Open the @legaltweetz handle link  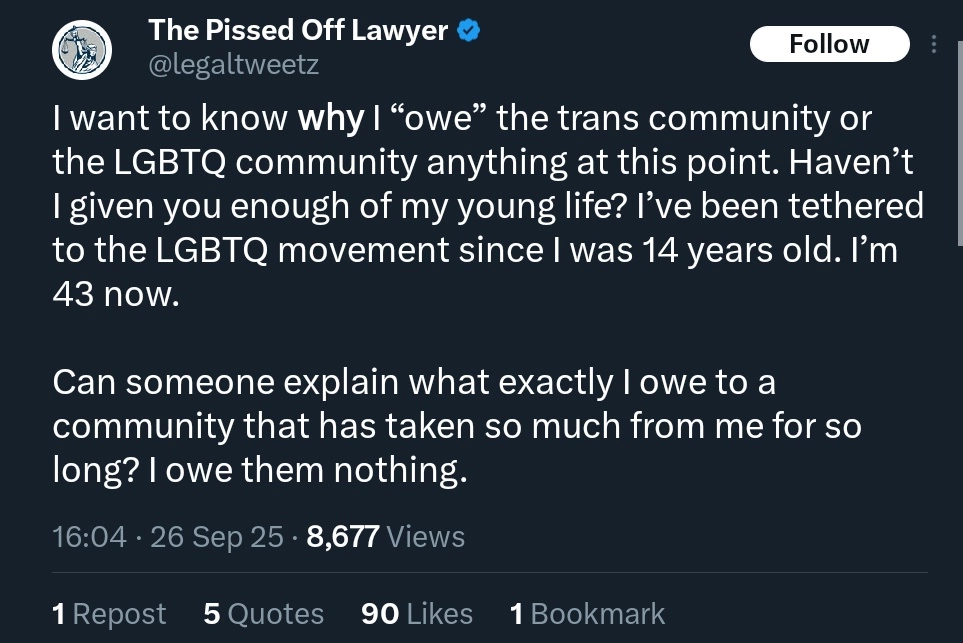point(234,65)
